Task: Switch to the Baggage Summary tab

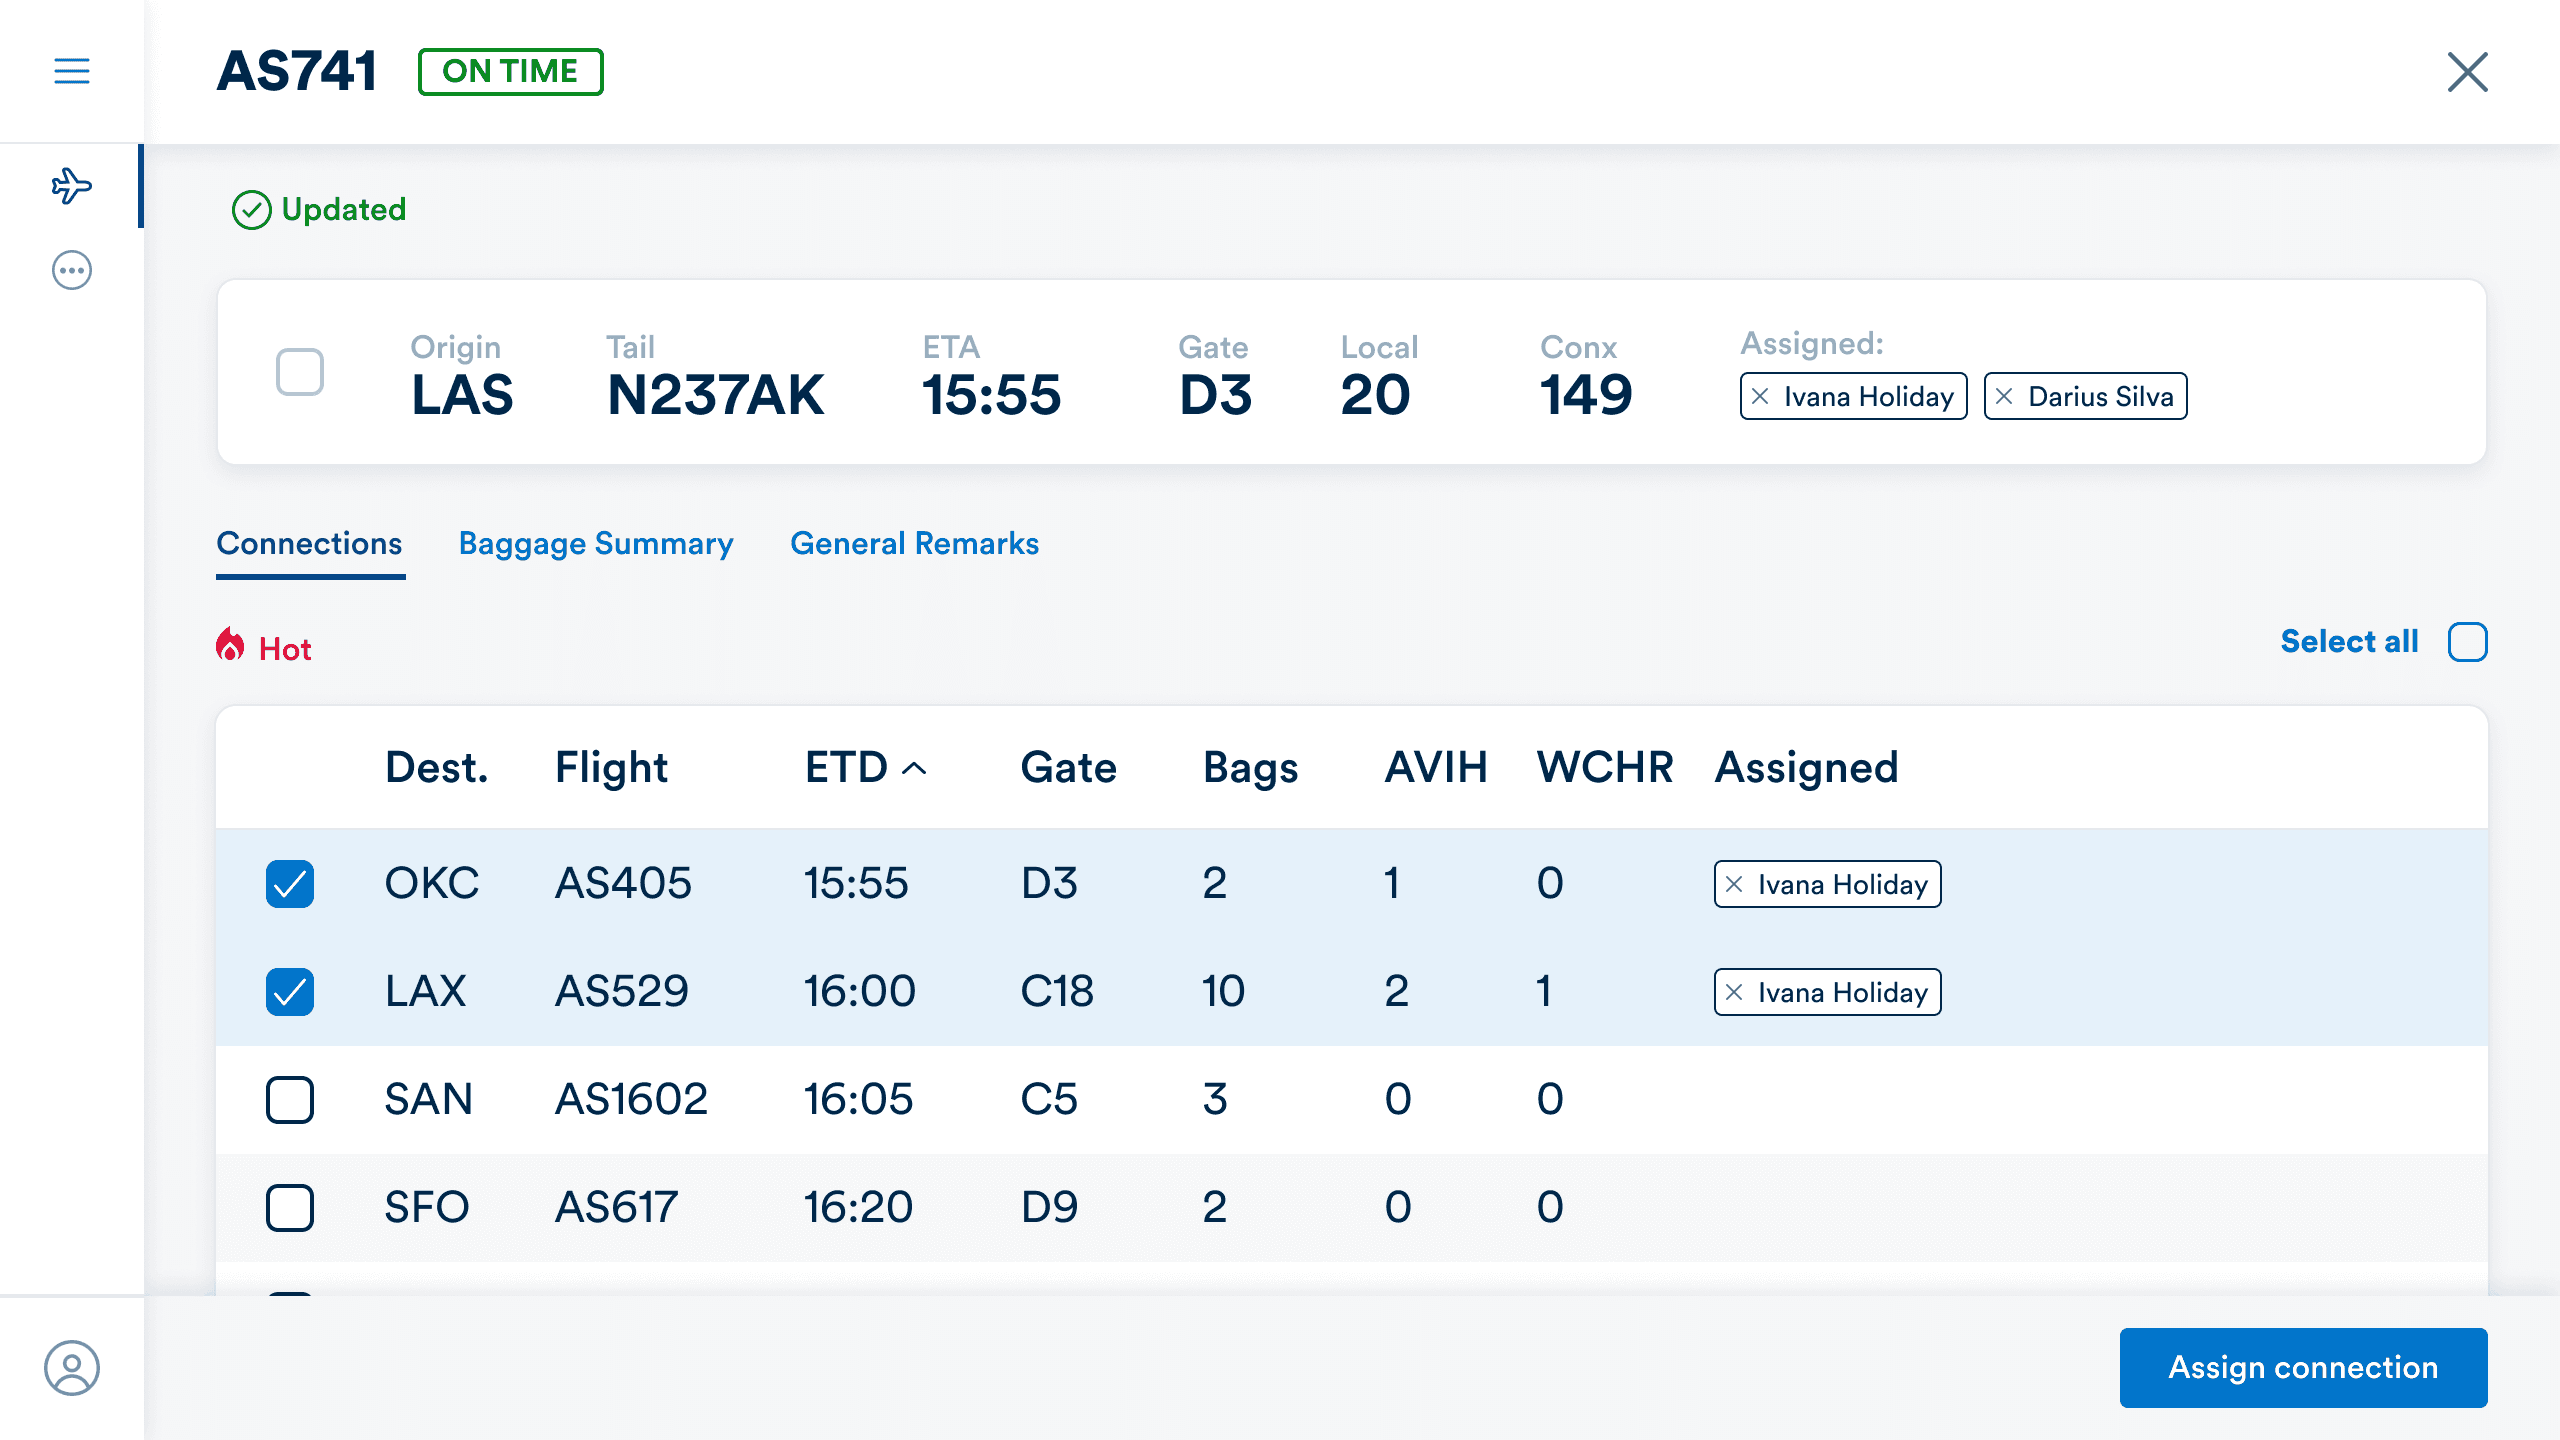Action: click(x=596, y=543)
